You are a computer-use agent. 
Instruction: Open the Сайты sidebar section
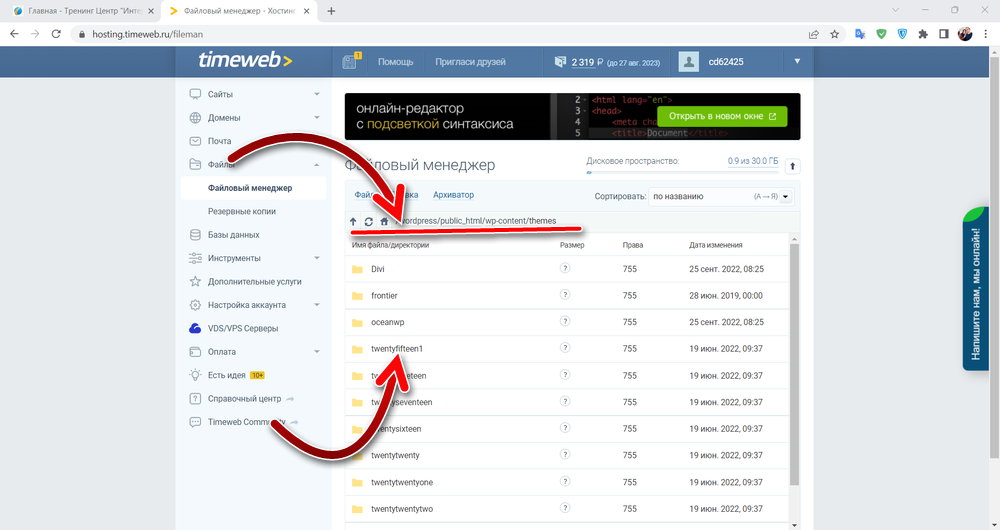click(220, 94)
